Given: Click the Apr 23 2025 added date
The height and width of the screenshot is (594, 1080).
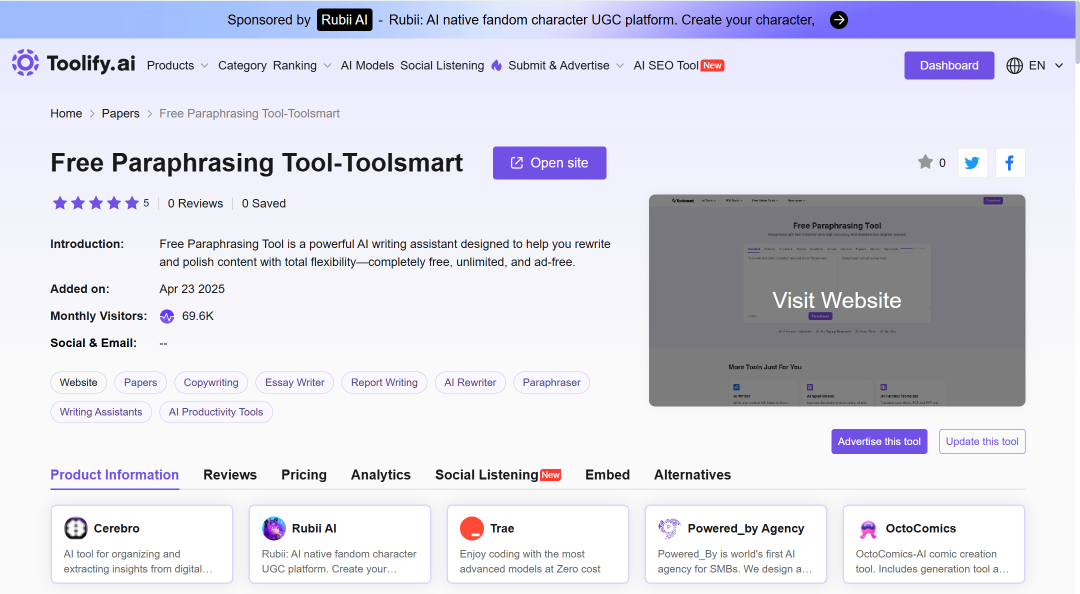Looking at the screenshot, I should [192, 289].
